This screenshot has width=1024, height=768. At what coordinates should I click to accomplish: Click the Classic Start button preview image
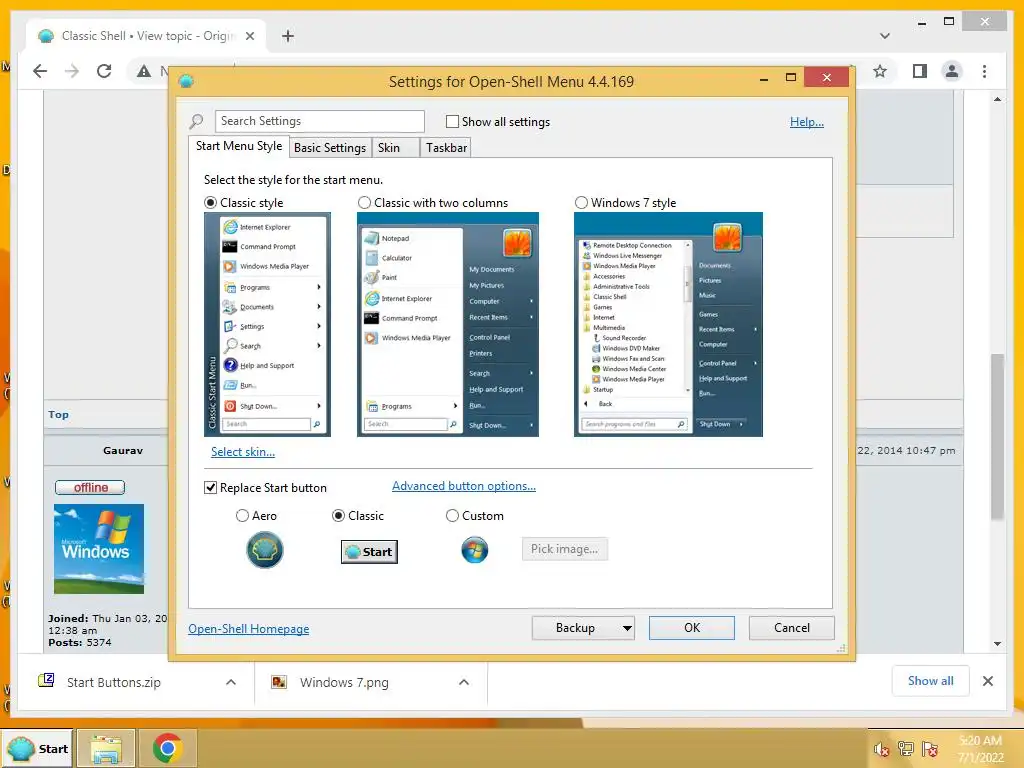(x=370, y=552)
